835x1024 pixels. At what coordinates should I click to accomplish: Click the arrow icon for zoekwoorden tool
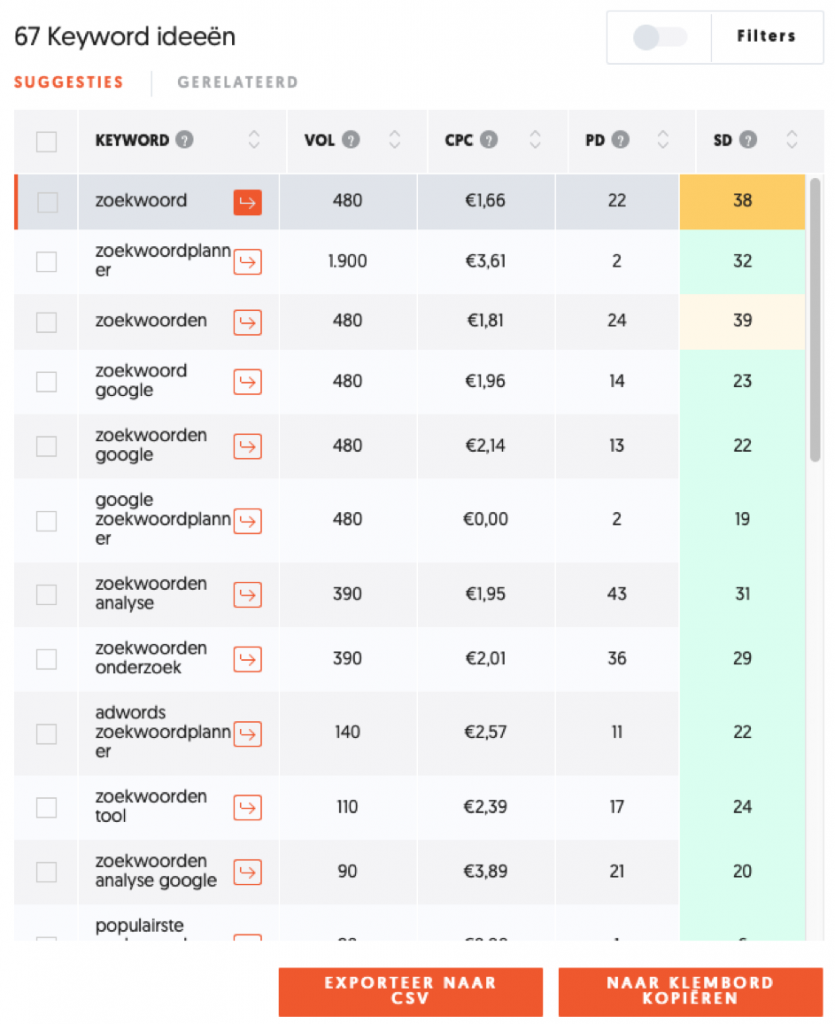(247, 807)
